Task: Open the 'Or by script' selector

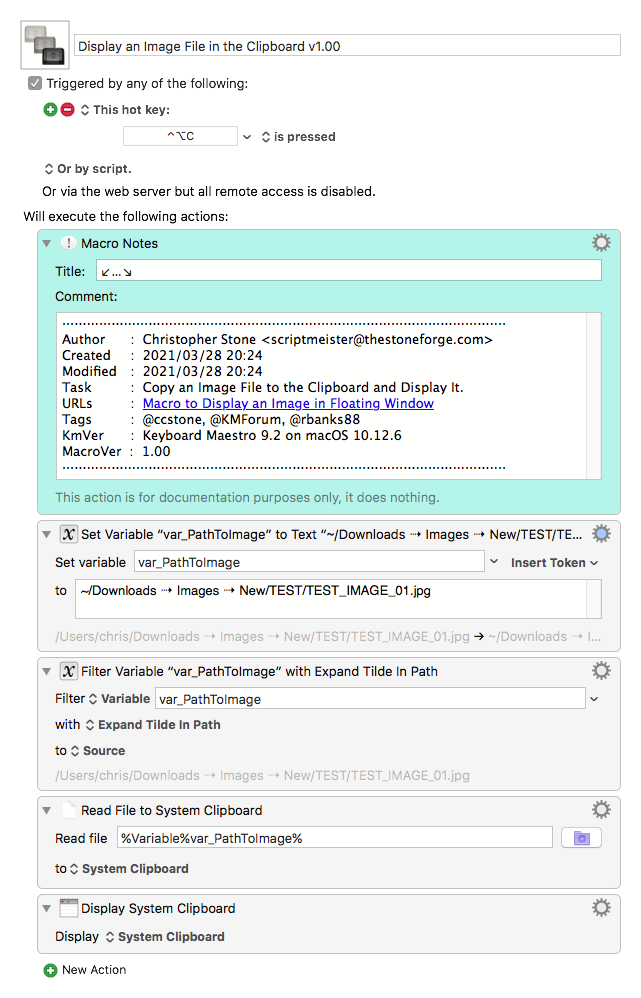Action: tap(88, 169)
